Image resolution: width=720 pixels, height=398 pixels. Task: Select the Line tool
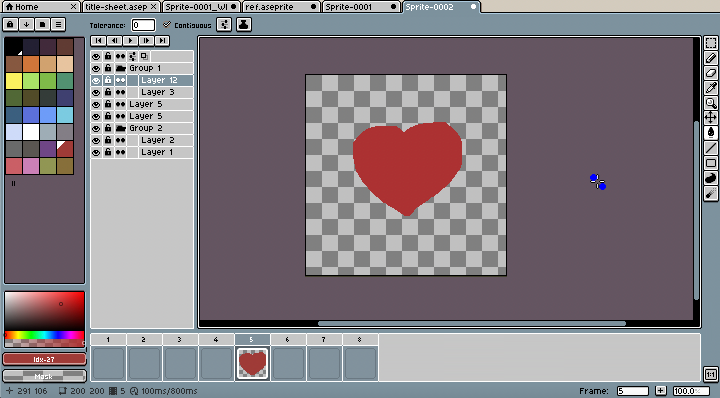click(710, 148)
